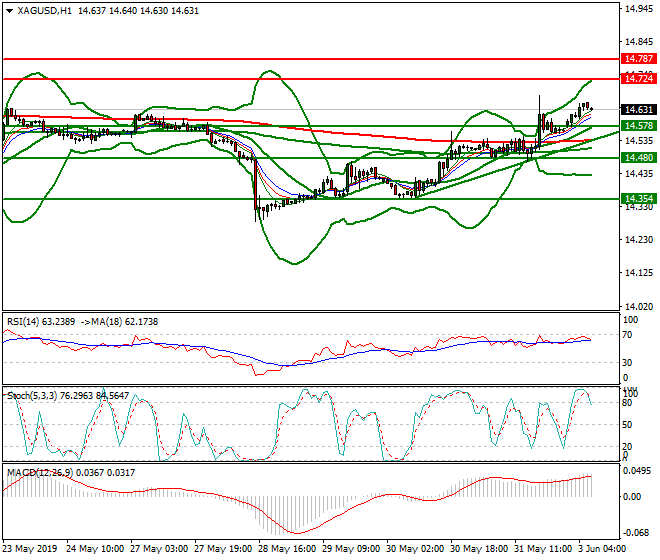Select the RSI scale value 70
Viewport: 660px width, 560px height.
tap(627, 335)
